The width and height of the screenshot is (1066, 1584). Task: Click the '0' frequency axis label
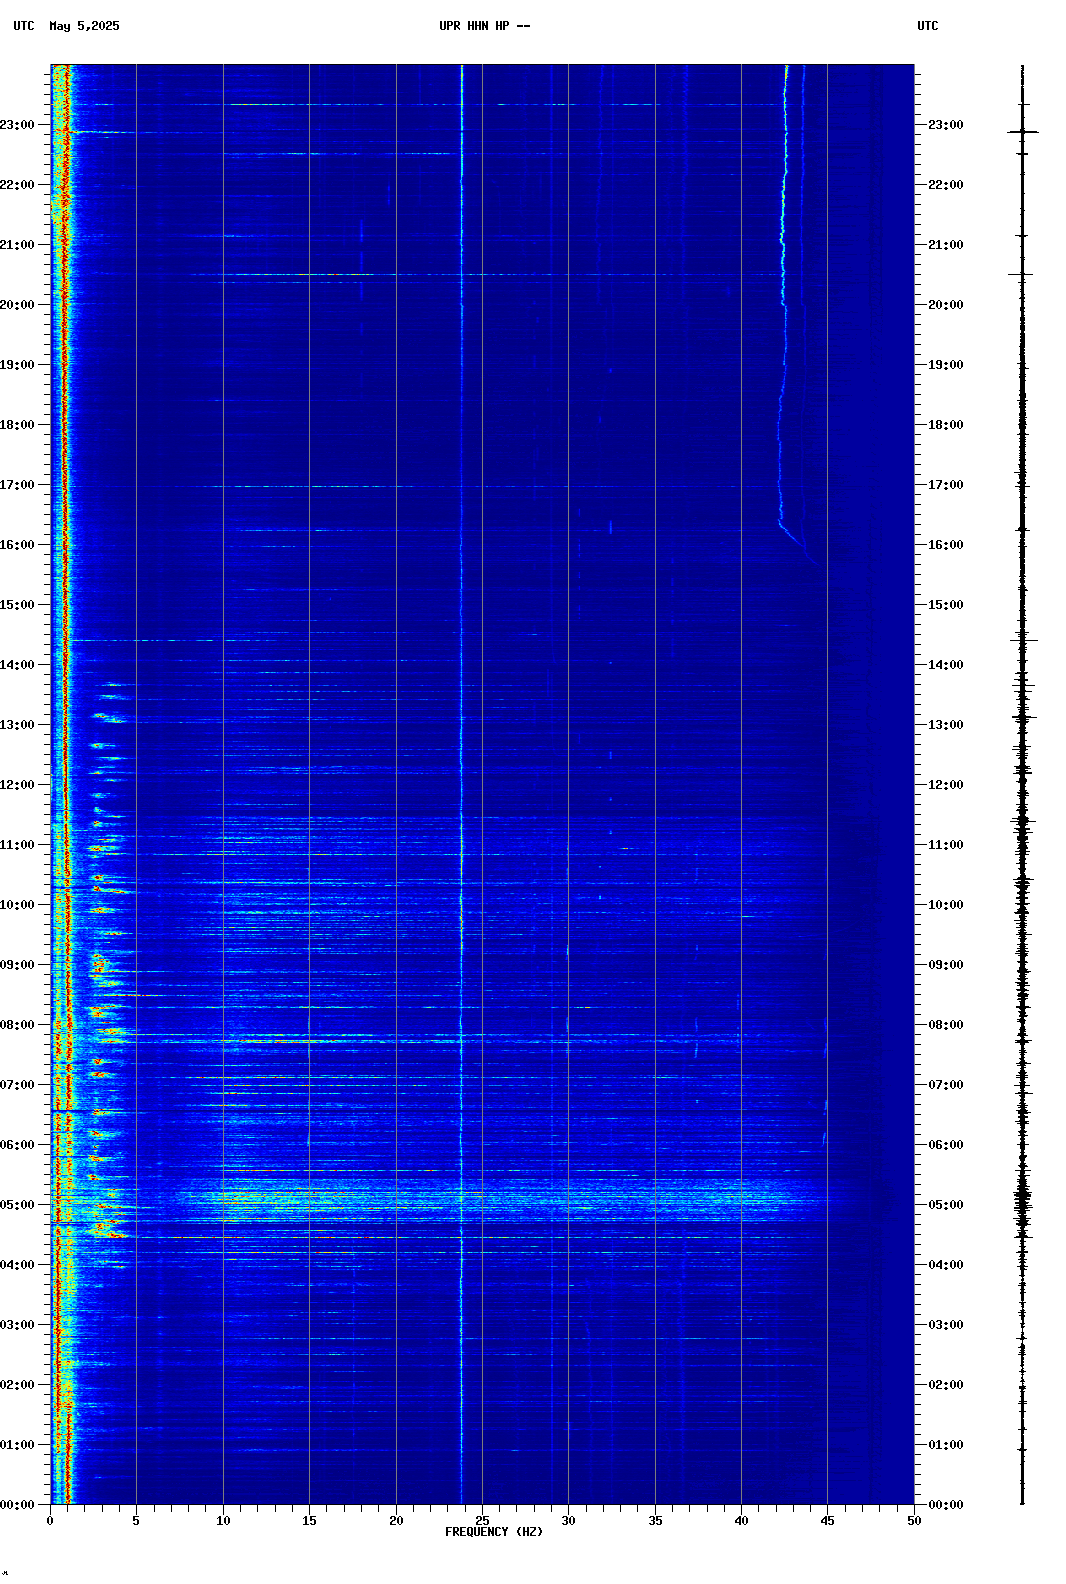click(x=50, y=1521)
